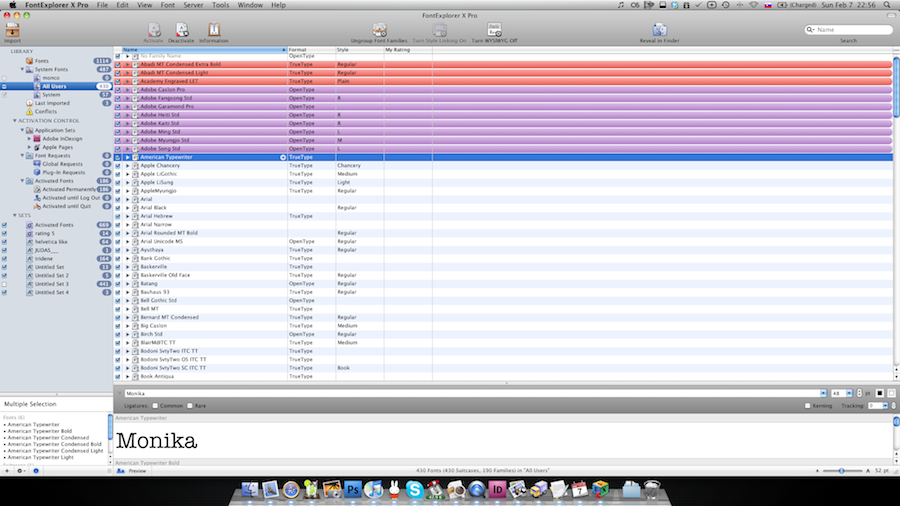The height and width of the screenshot is (506, 900).
Task: Enable the Kerning checkbox
Action: (808, 406)
